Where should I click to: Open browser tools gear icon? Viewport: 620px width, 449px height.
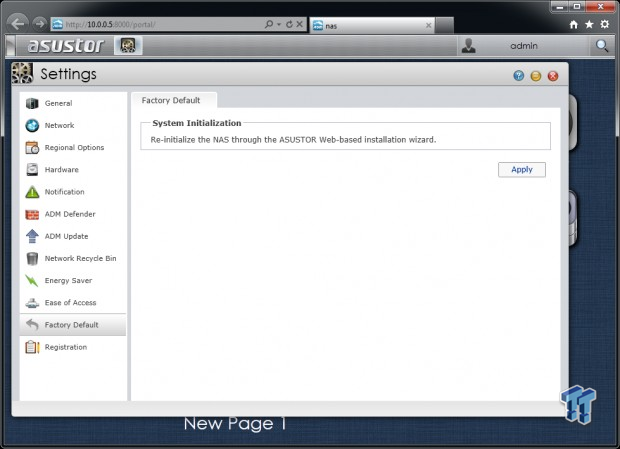pos(605,25)
